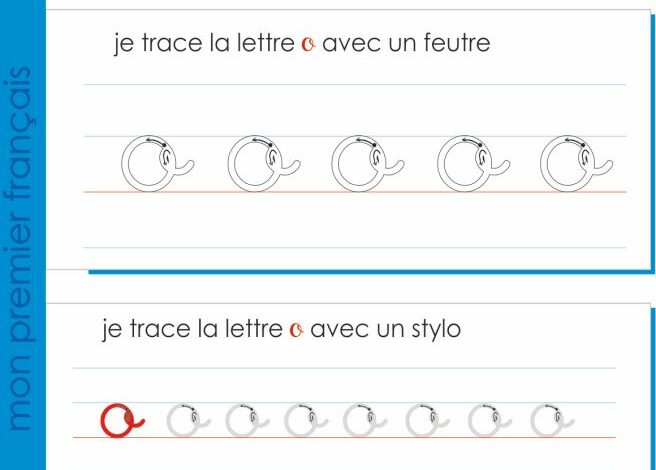Click the fourth outlined letter o in feutre row
656x470 pixels.
[x=474, y=164]
